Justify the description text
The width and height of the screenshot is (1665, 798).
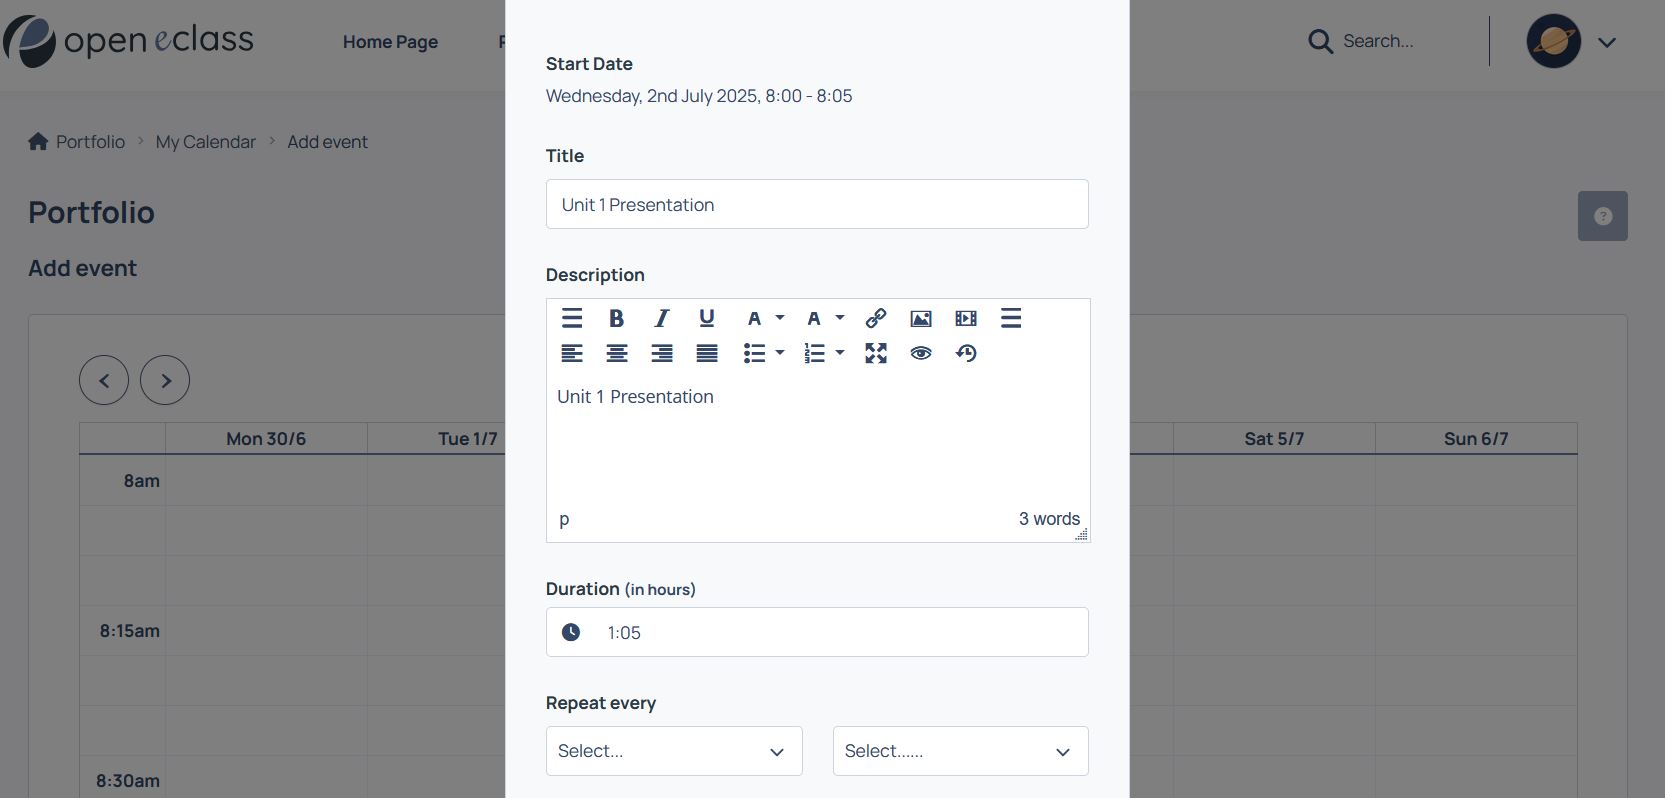[707, 353]
